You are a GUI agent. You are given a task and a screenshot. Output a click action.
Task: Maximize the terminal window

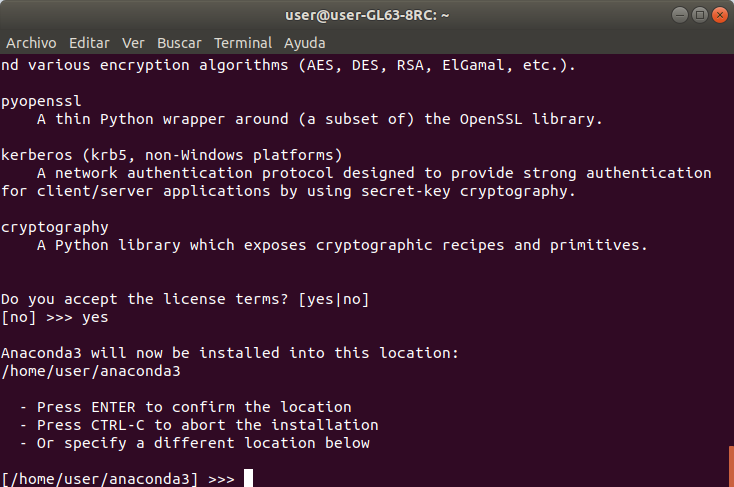click(x=700, y=15)
